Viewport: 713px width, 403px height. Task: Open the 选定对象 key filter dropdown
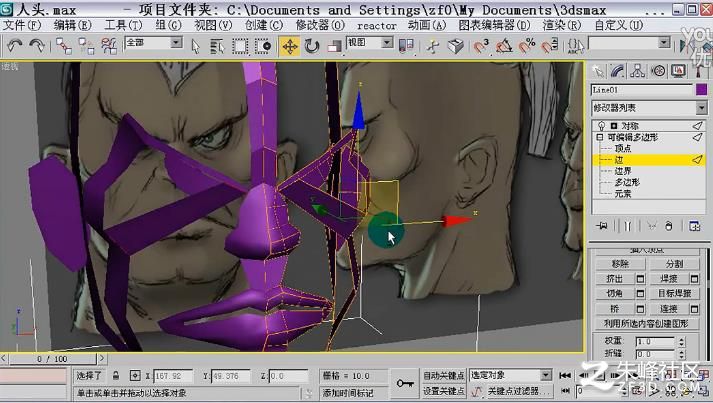[x=510, y=375]
